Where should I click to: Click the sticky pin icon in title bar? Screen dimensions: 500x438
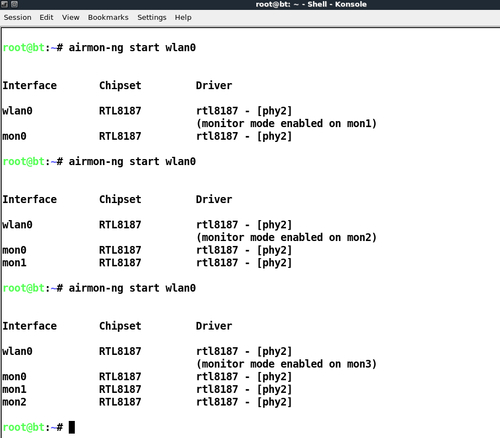pyautogui.click(x=14, y=4)
